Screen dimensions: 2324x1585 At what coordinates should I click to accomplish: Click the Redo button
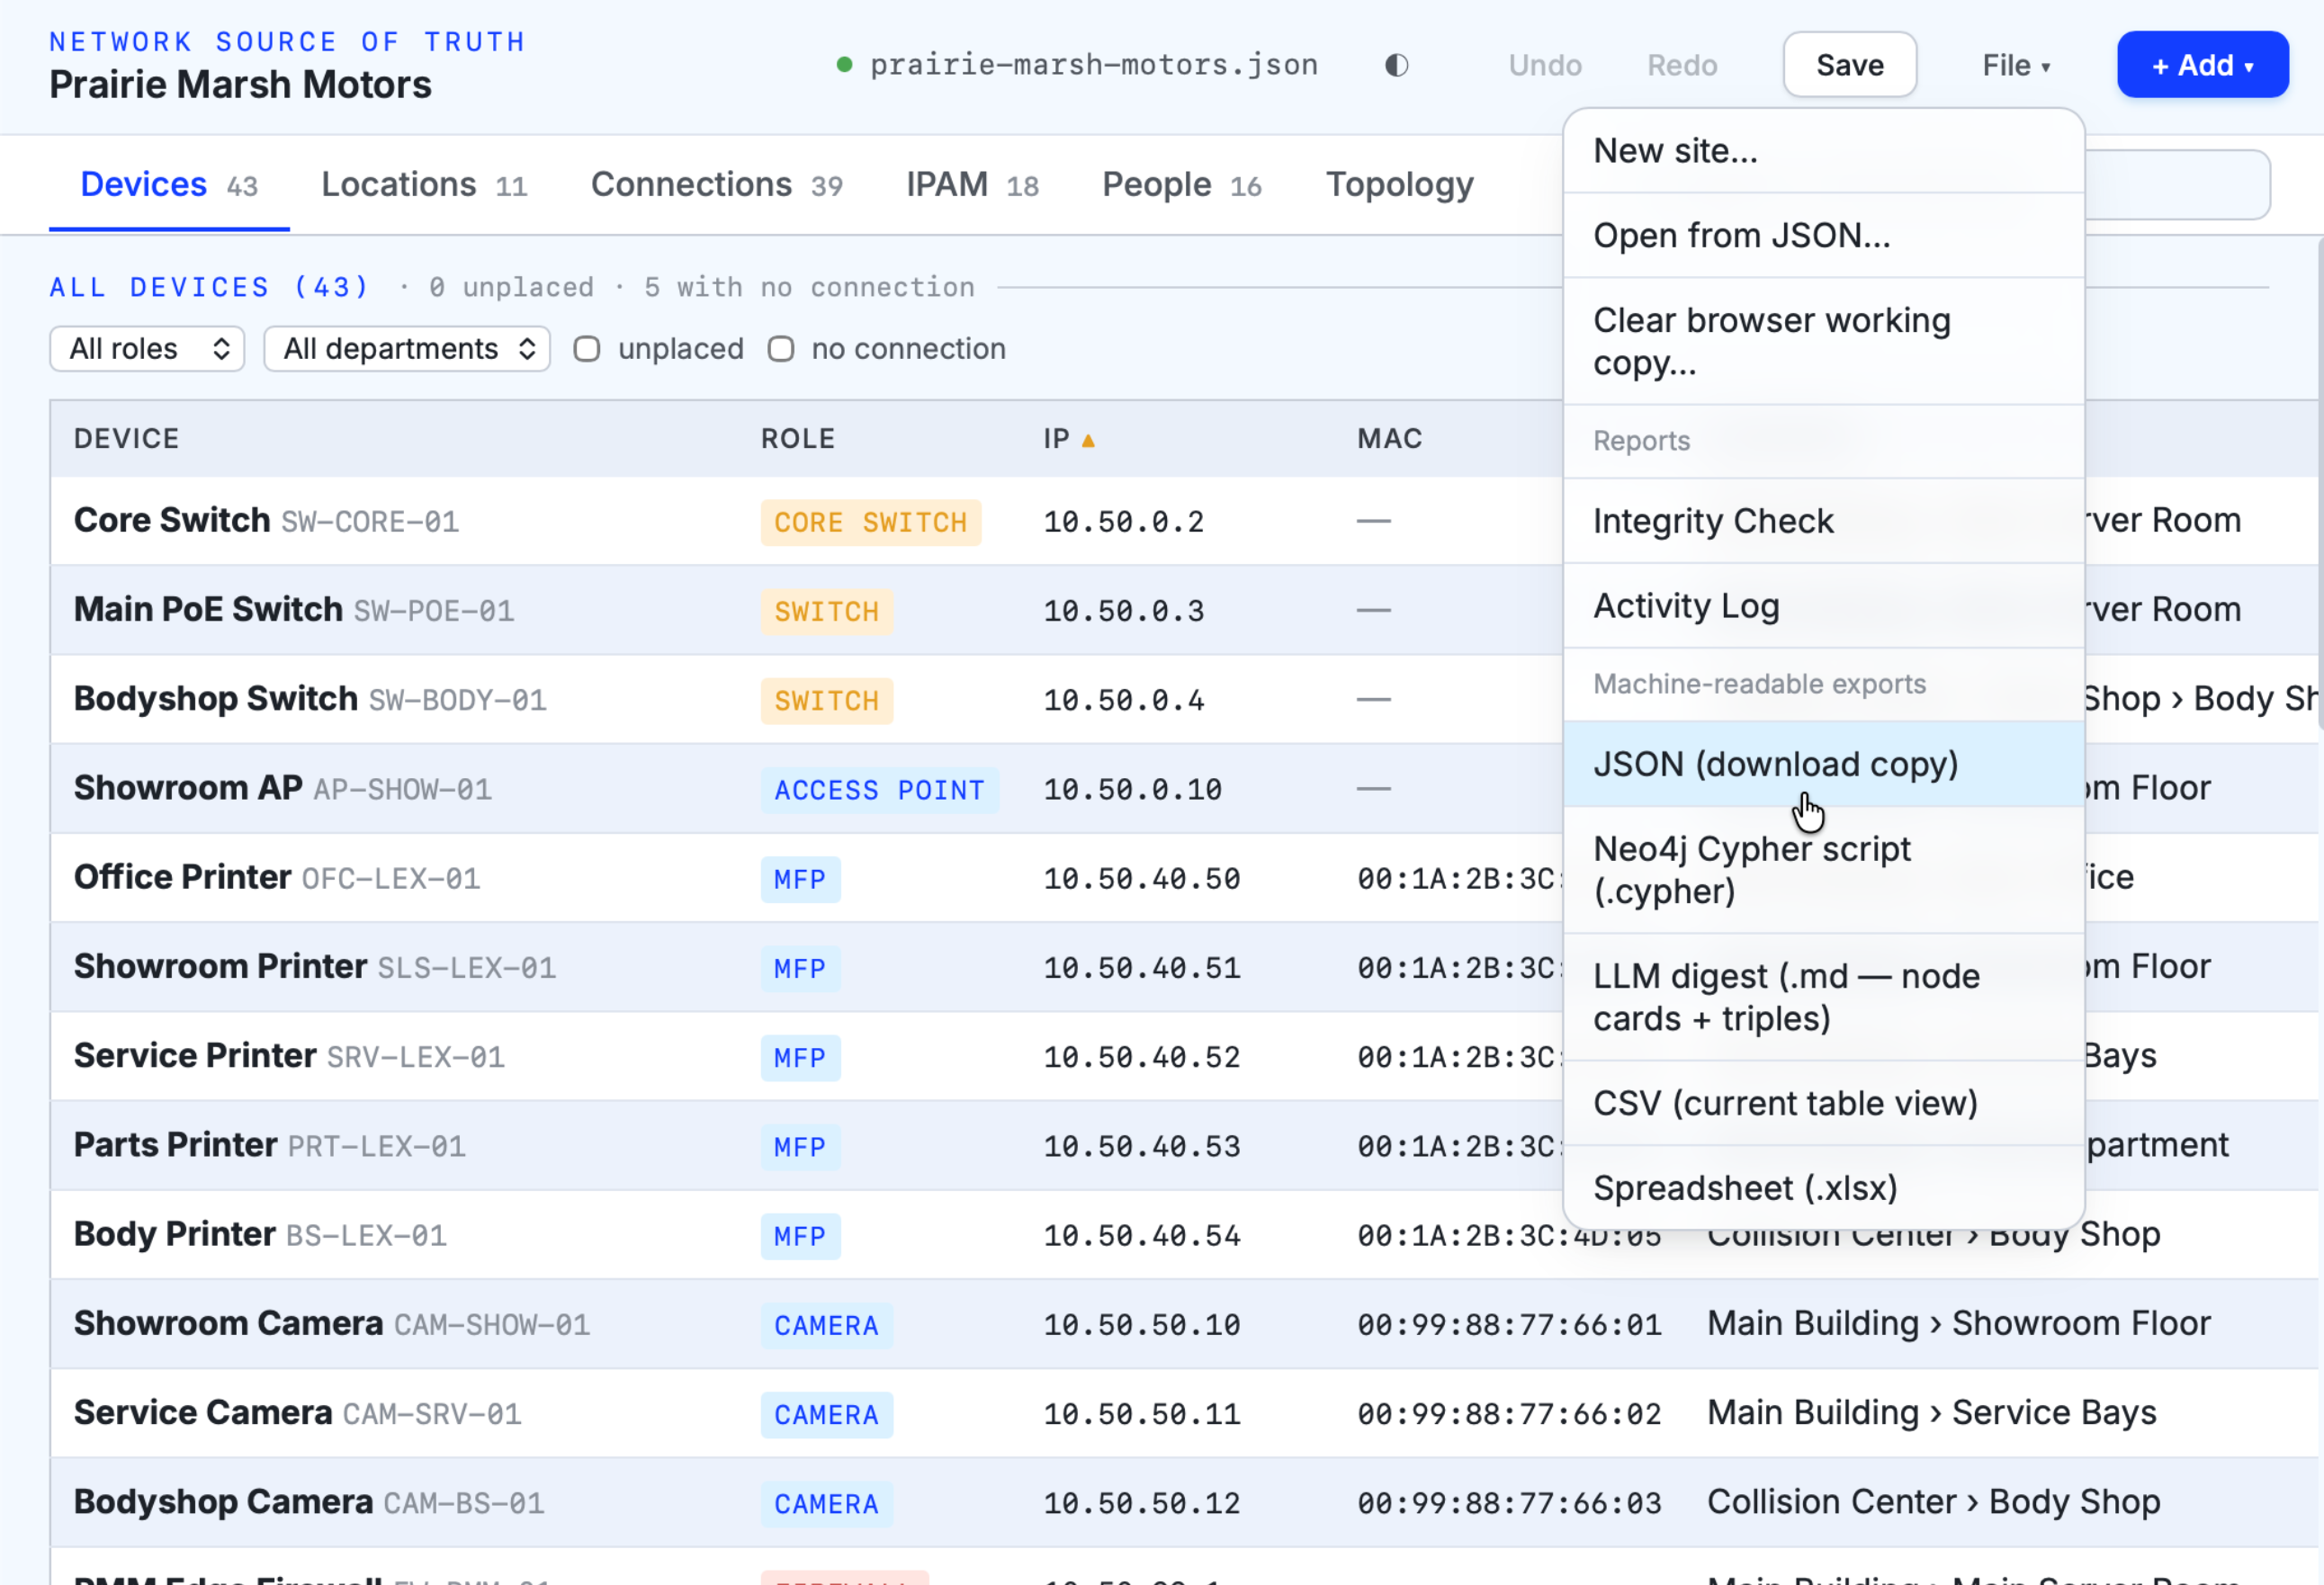click(1682, 65)
